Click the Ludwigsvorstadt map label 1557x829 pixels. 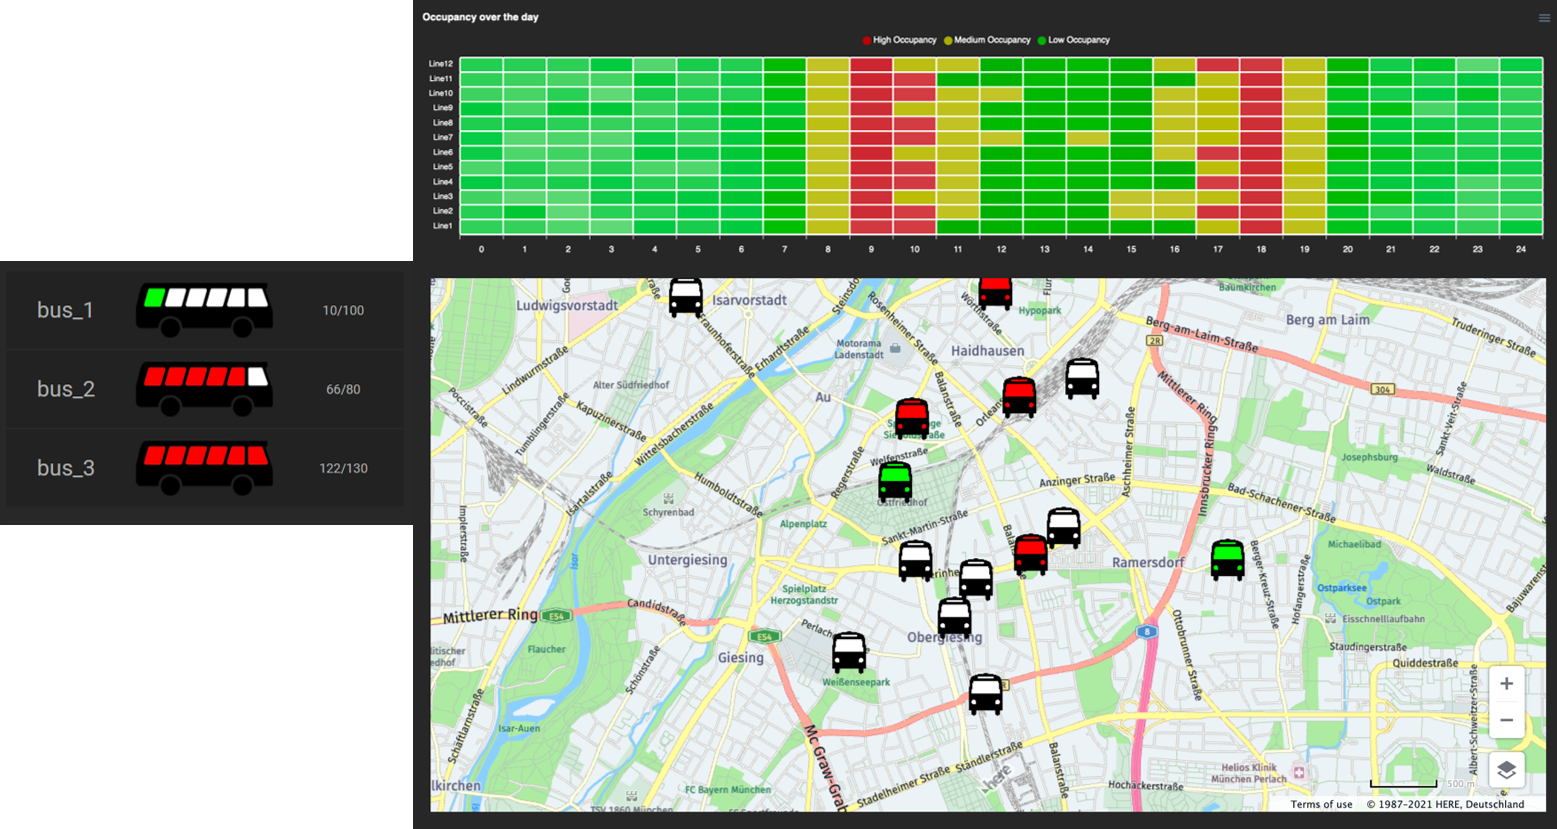(x=567, y=305)
